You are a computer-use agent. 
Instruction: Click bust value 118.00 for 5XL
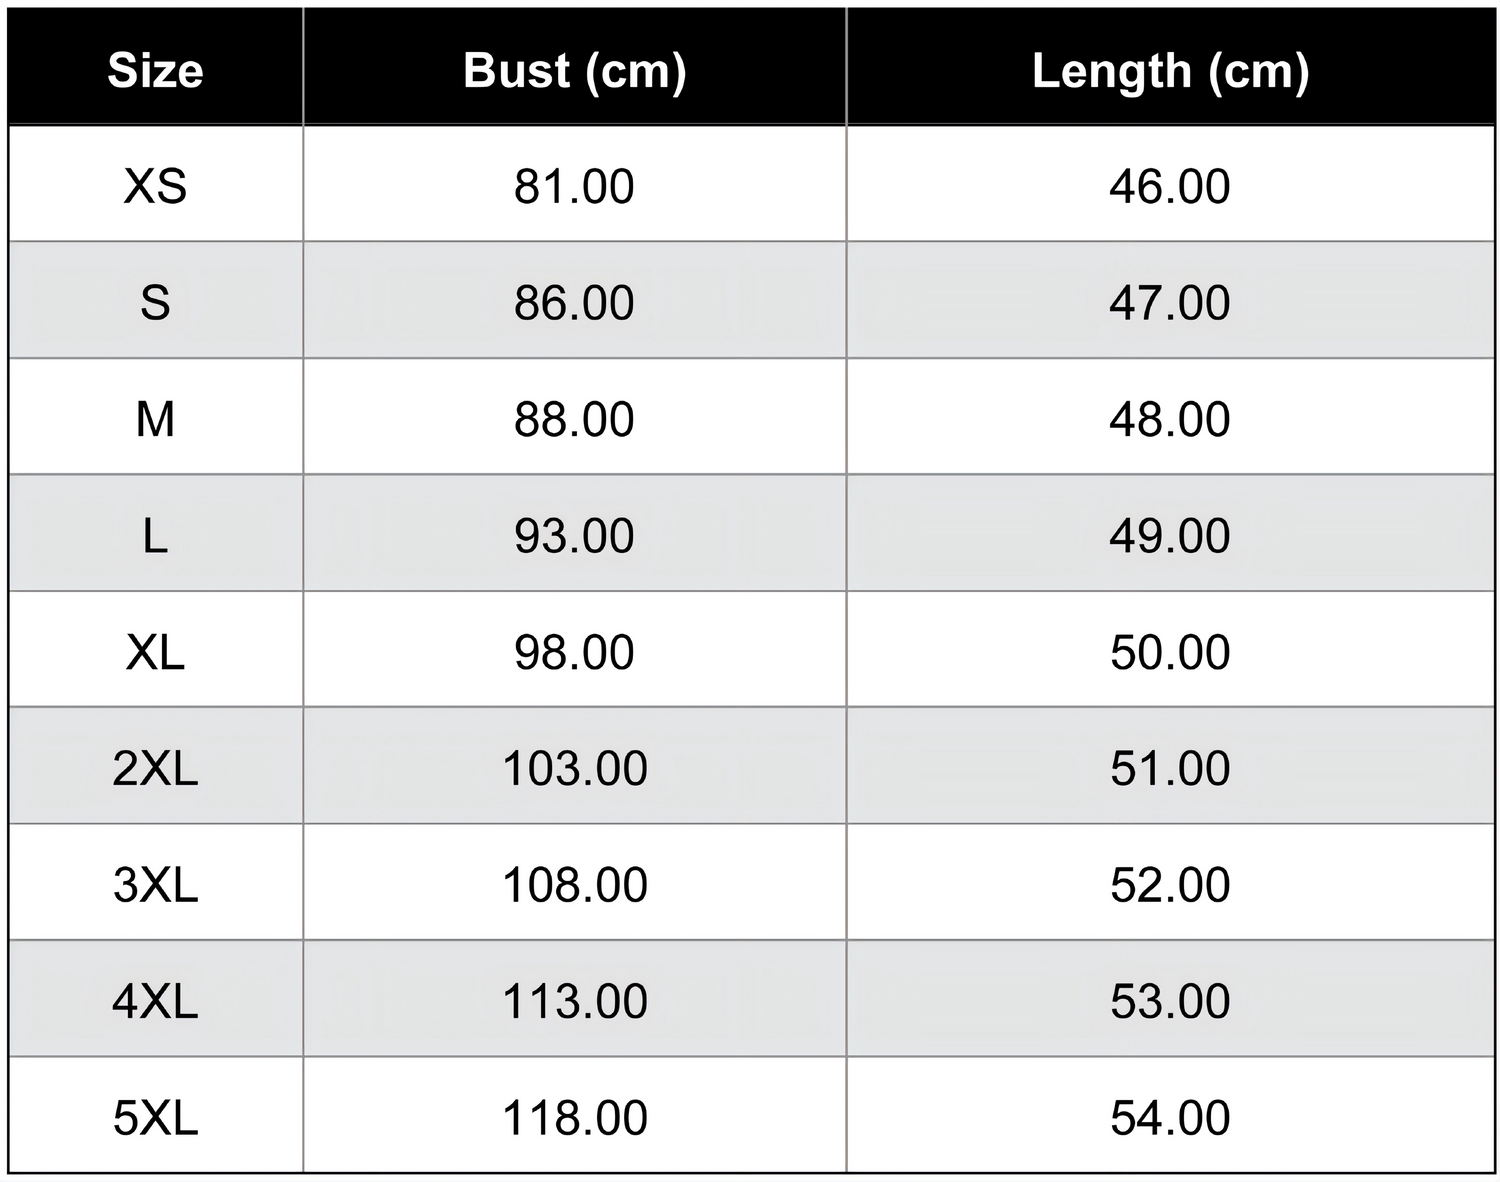[x=575, y=1118]
